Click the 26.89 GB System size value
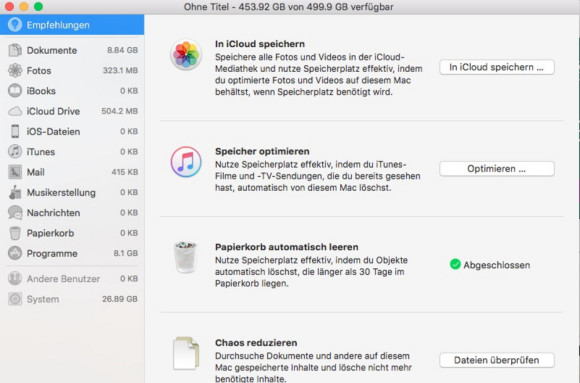The width and height of the screenshot is (580, 383). click(120, 299)
